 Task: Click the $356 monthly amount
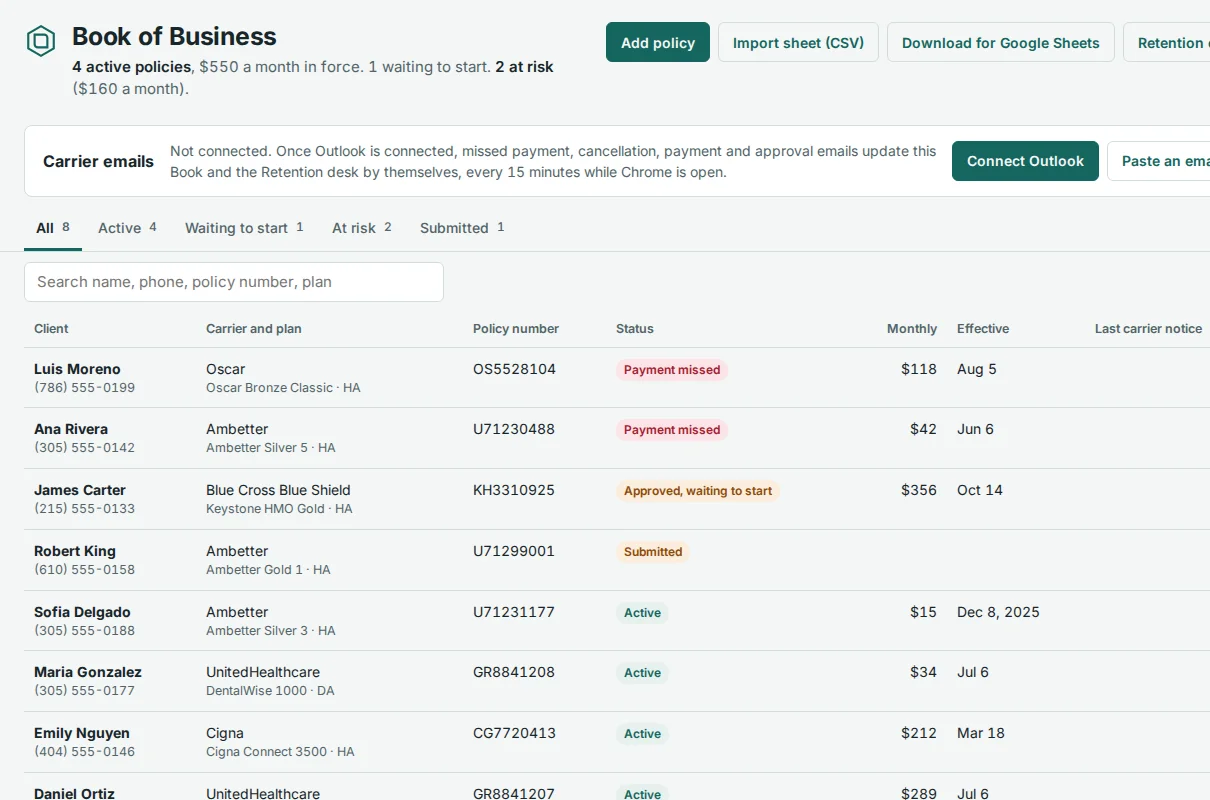pos(919,490)
